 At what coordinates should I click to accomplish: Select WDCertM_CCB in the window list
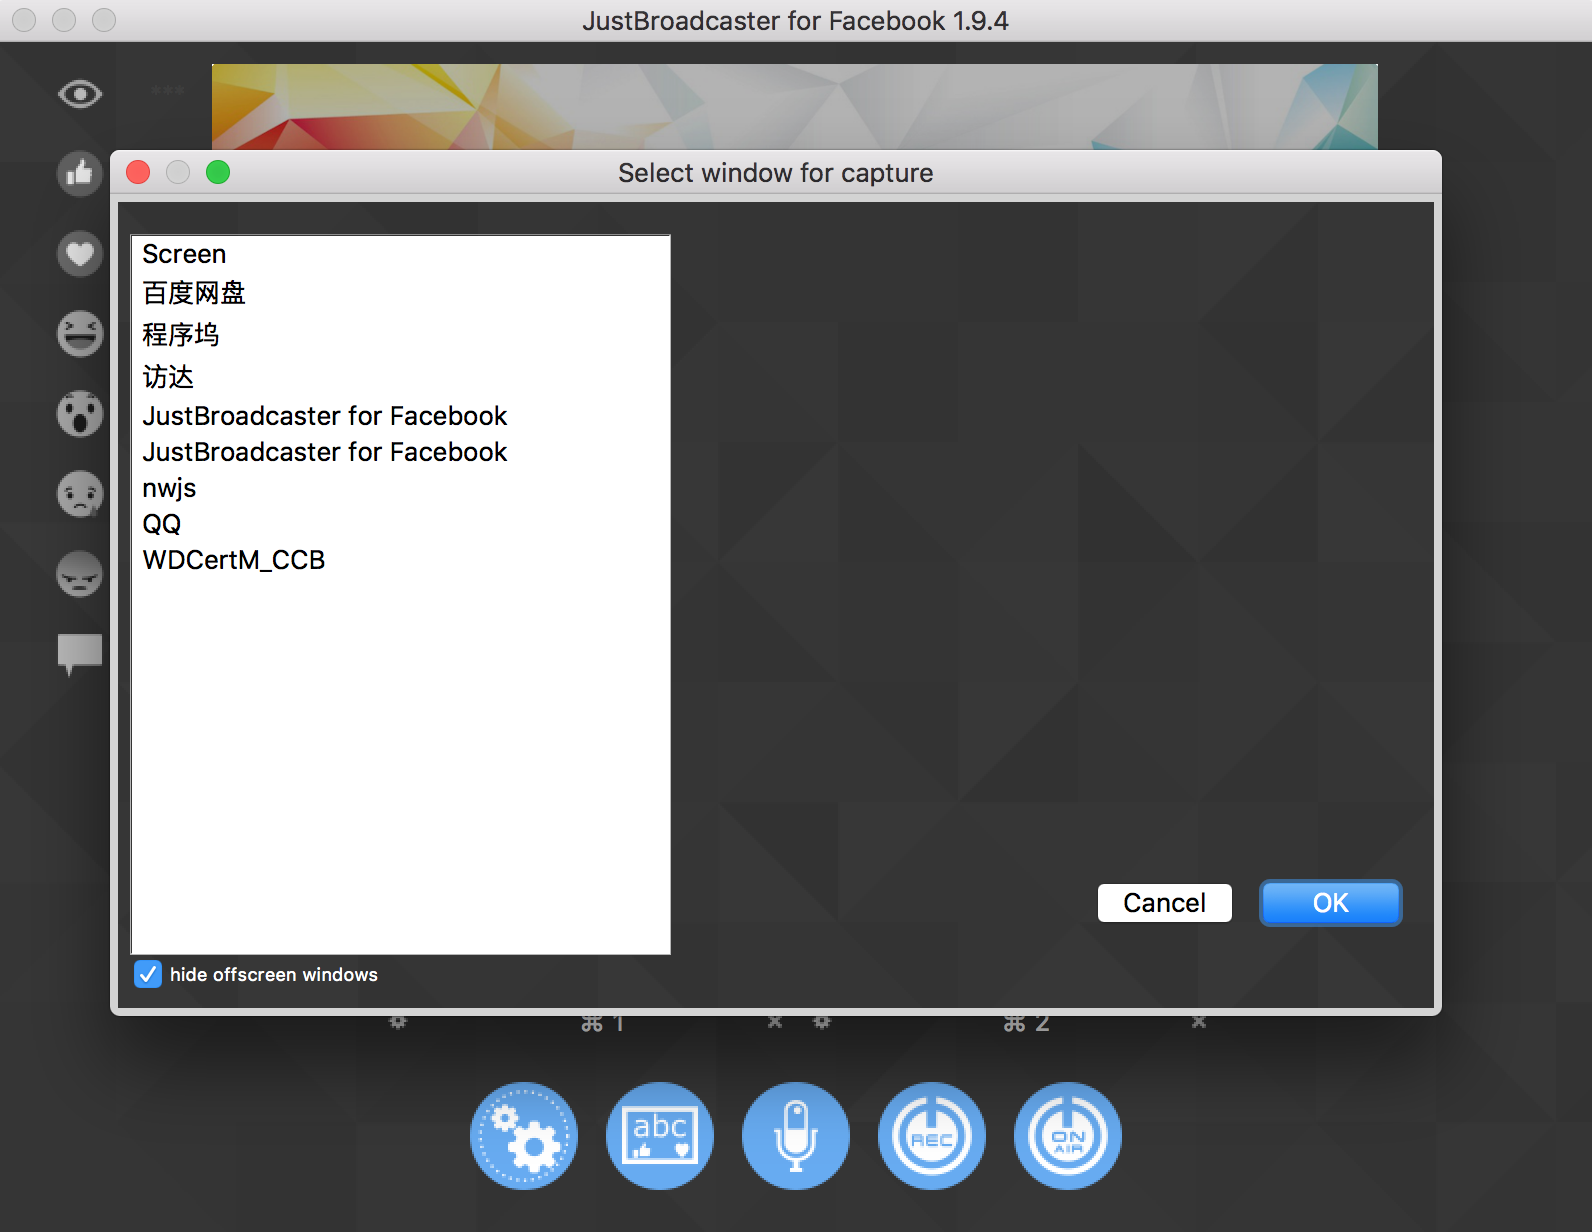pos(400,560)
